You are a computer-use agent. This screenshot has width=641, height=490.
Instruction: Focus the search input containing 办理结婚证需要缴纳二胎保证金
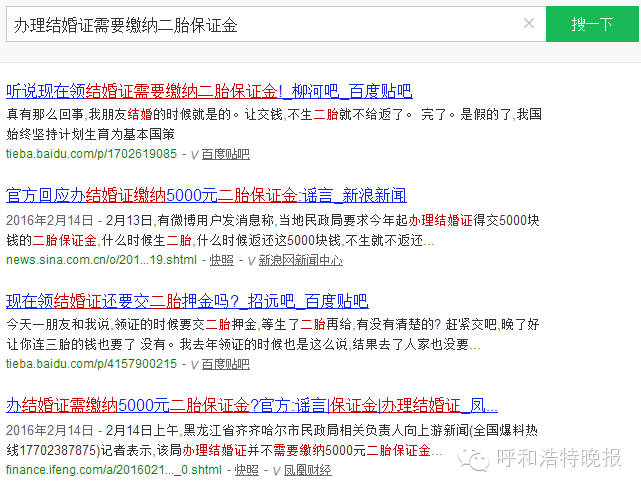276,24
